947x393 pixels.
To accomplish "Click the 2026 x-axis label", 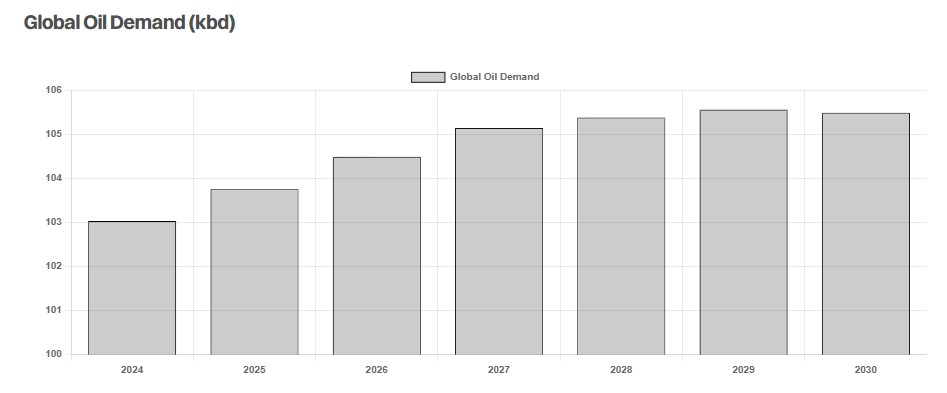I will click(x=377, y=370).
